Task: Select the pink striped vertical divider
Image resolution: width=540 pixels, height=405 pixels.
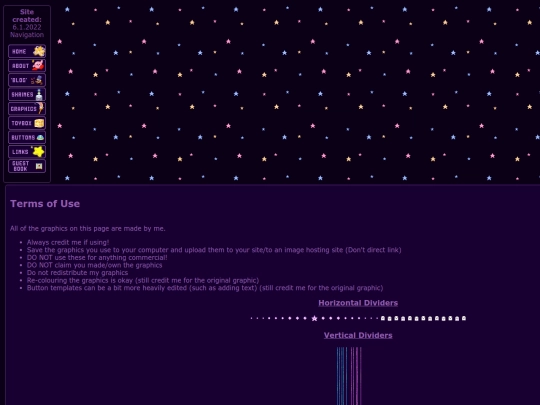Action: (x=356, y=376)
